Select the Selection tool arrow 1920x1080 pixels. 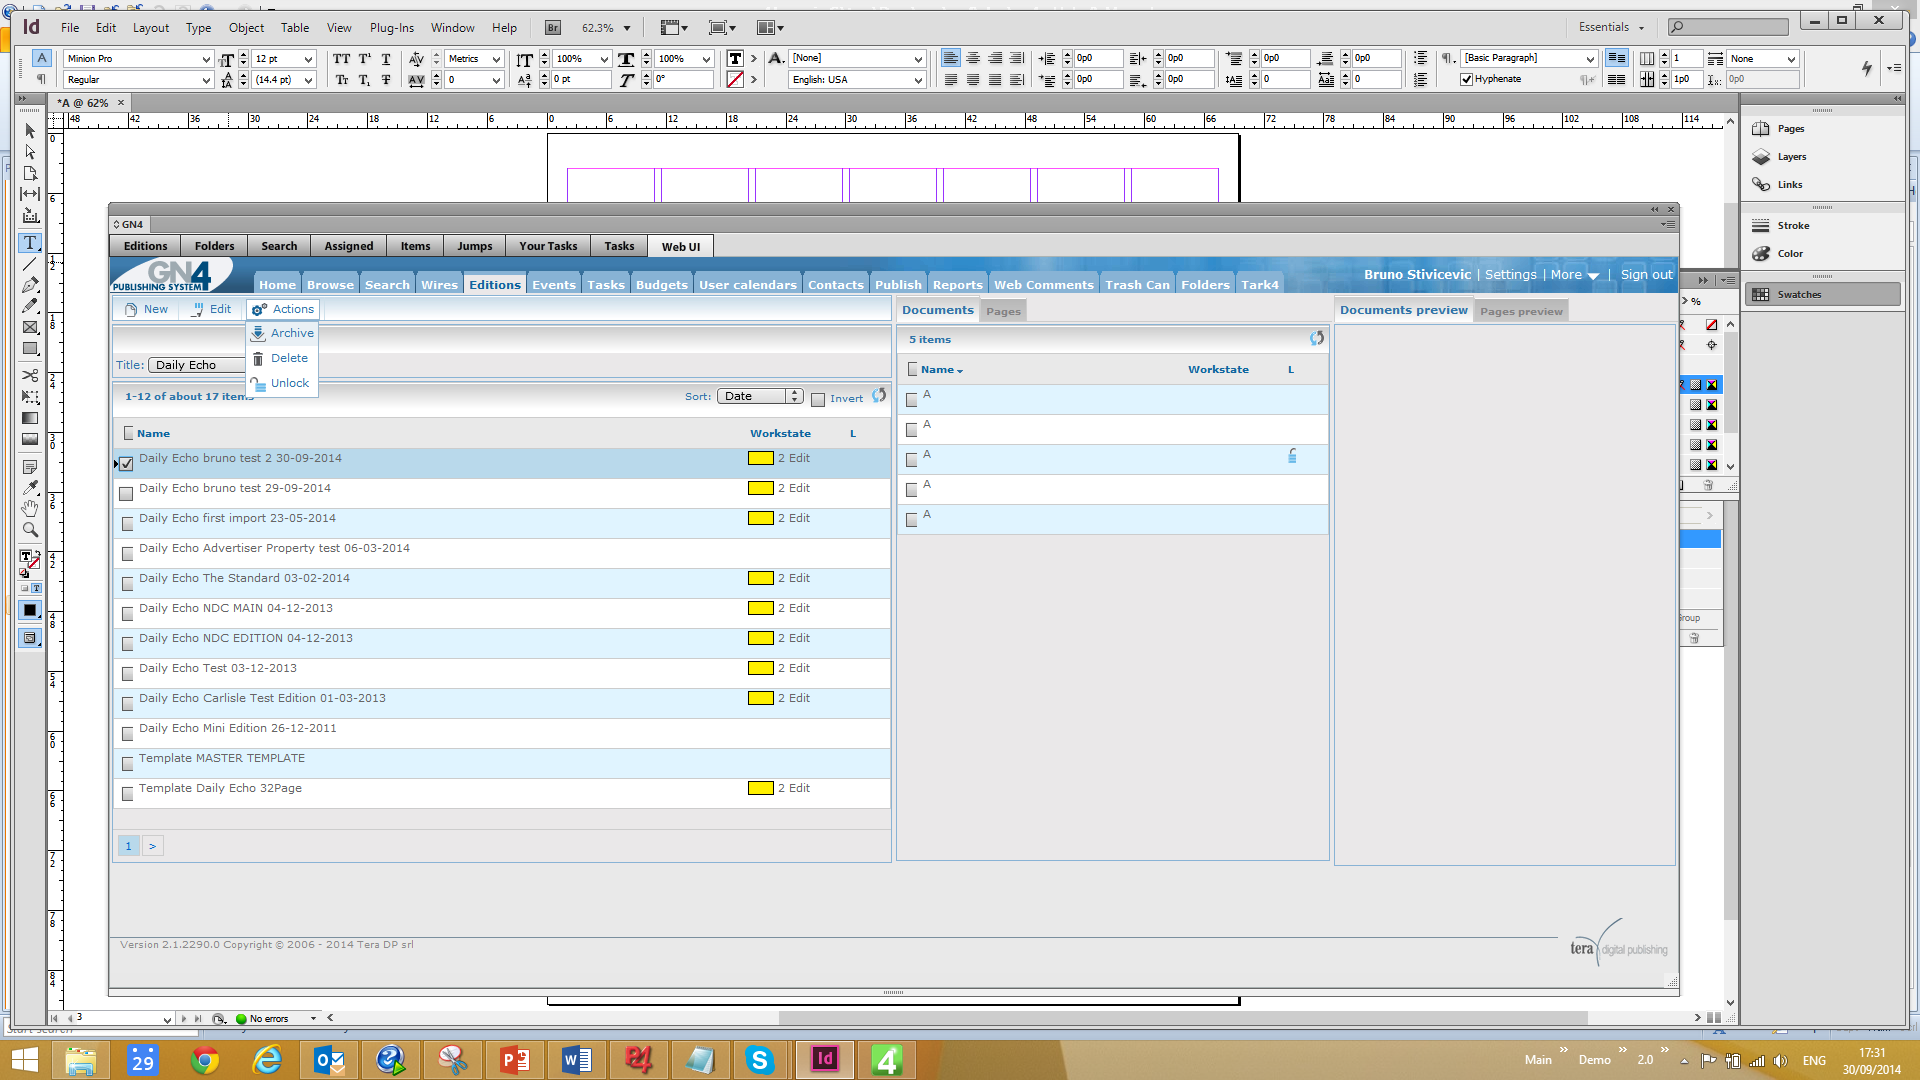point(30,131)
